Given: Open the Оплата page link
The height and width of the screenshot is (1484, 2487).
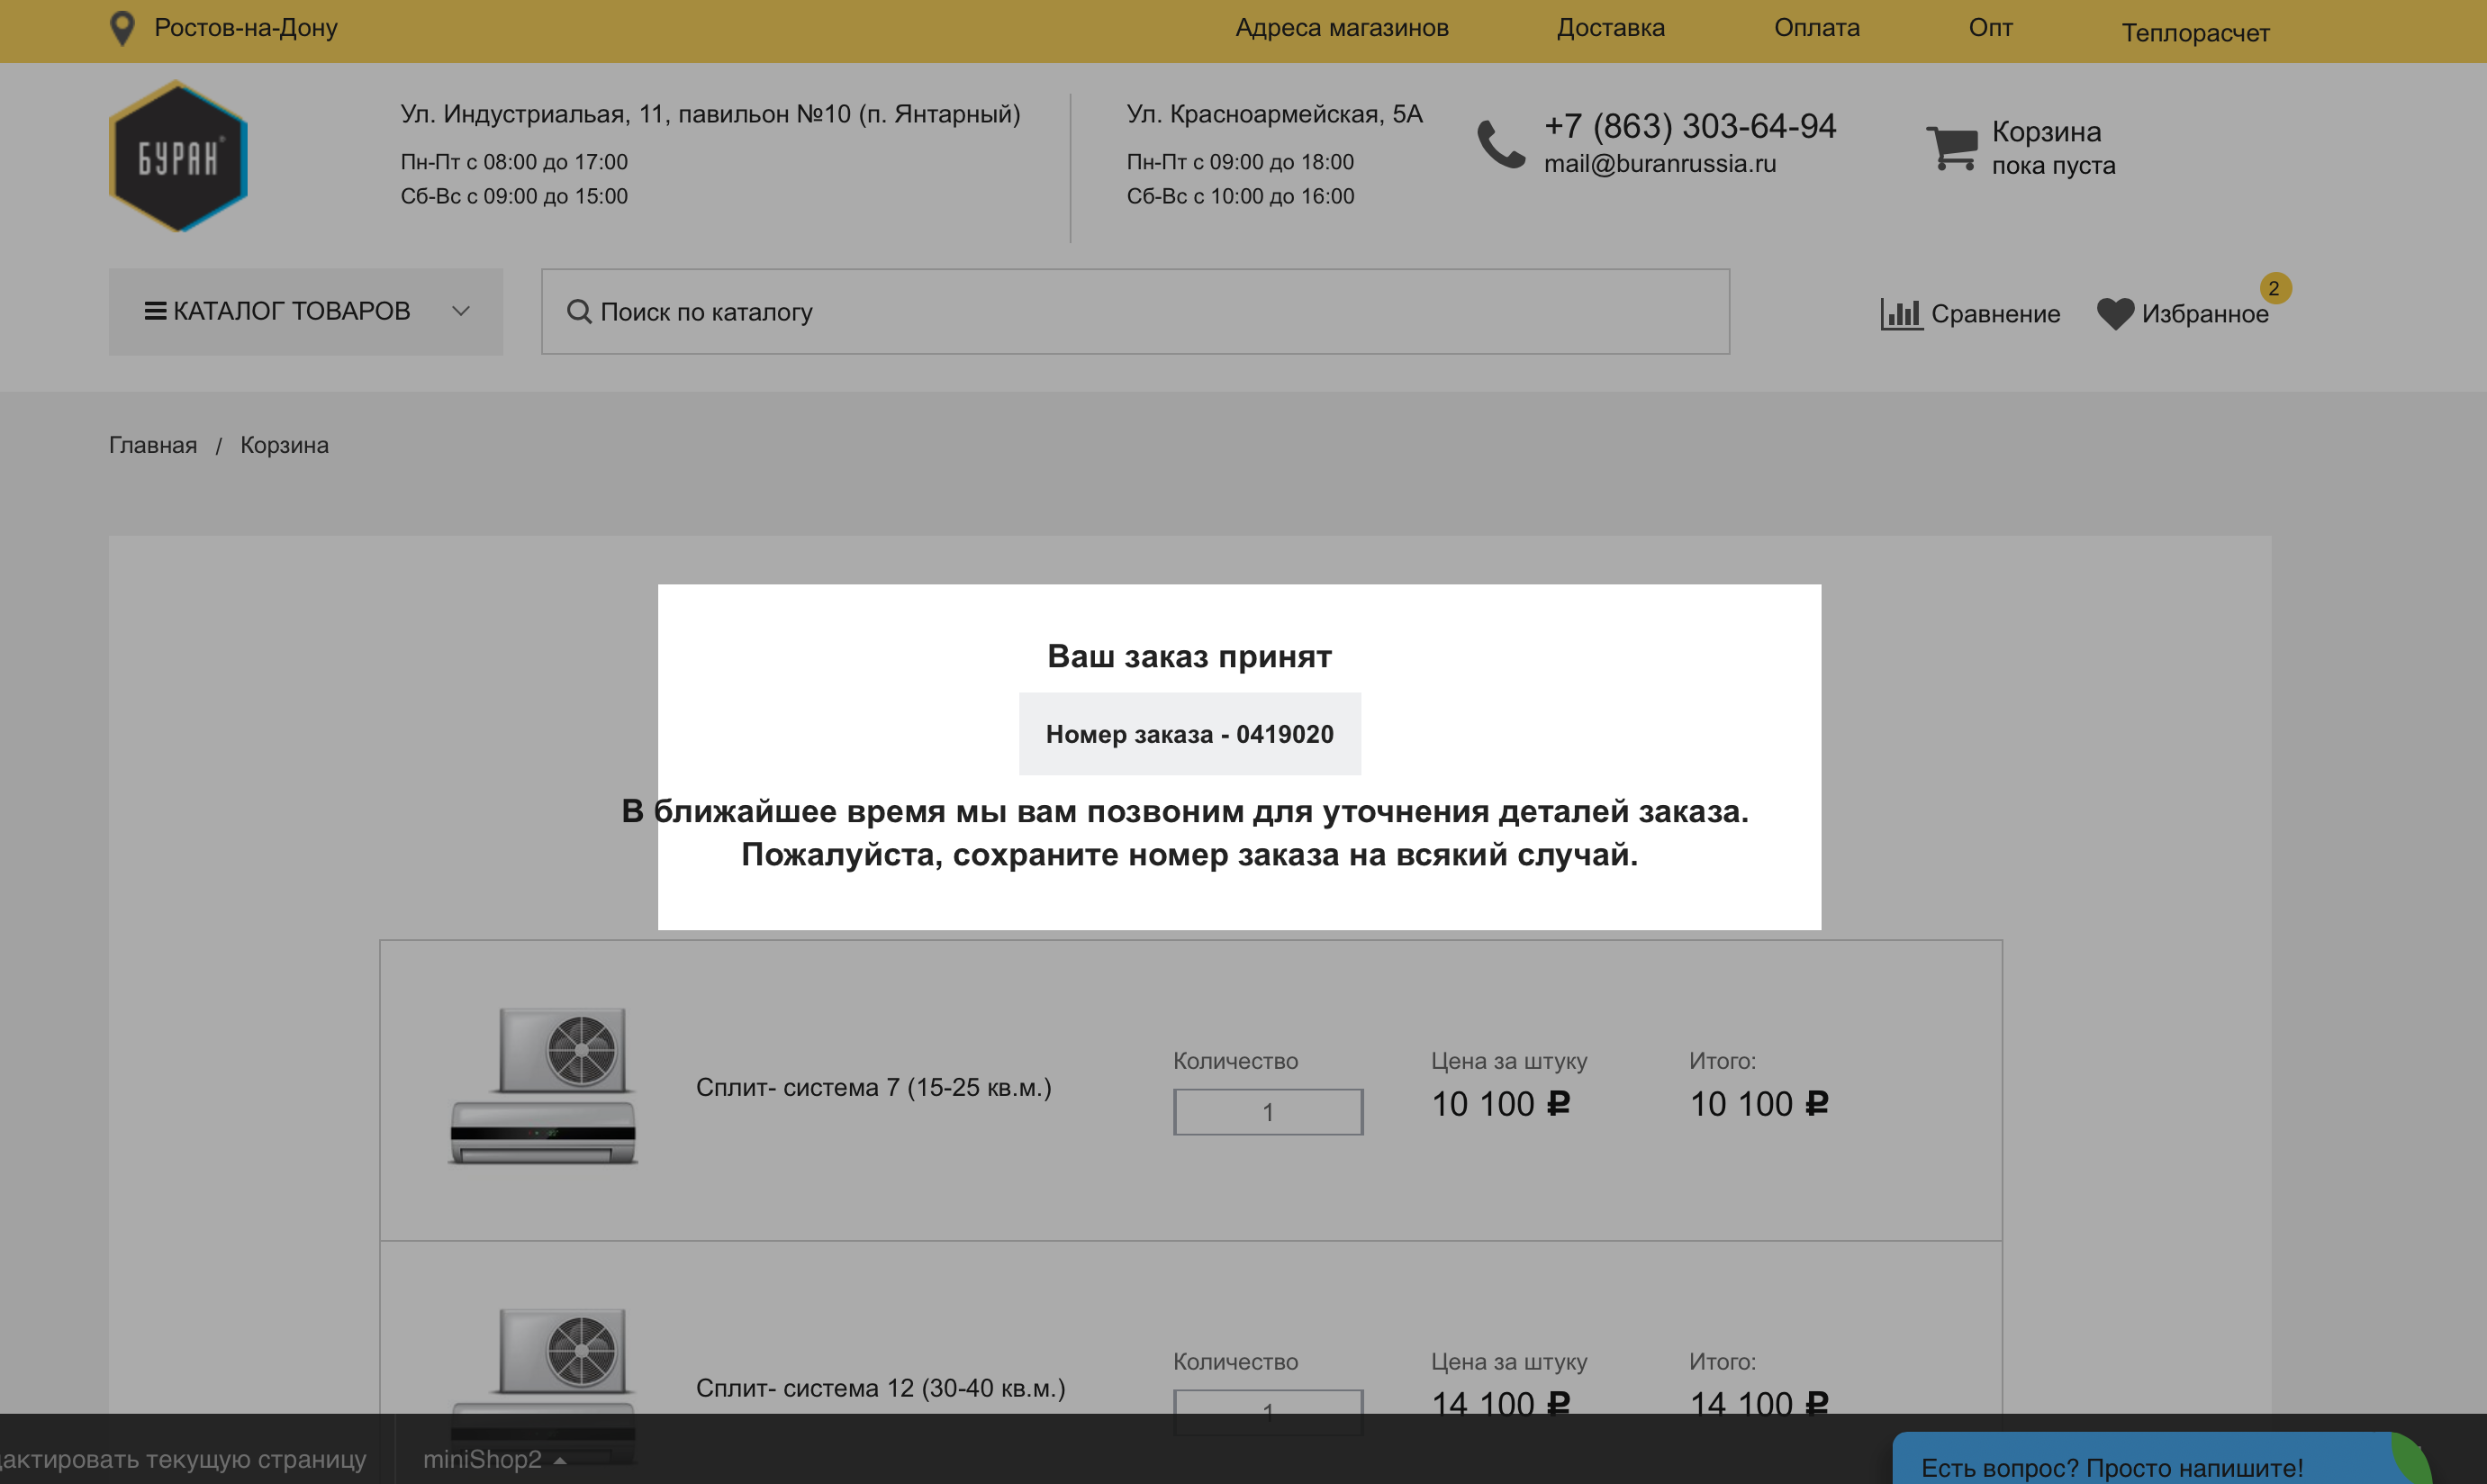Looking at the screenshot, I should (1816, 28).
